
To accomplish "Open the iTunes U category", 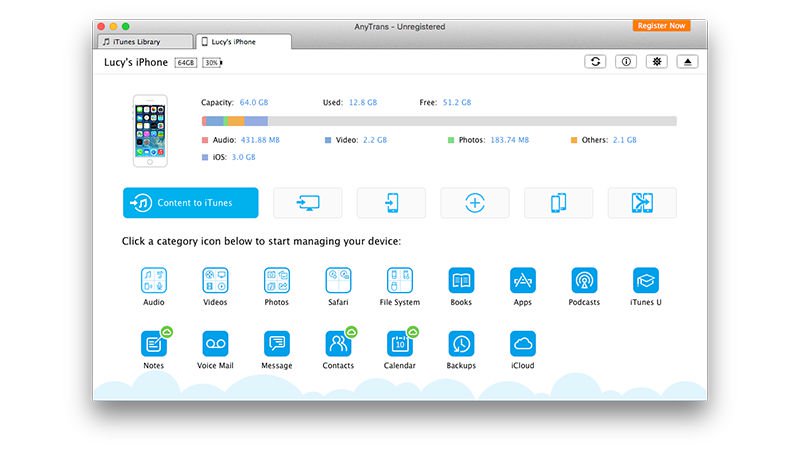I will click(x=645, y=281).
